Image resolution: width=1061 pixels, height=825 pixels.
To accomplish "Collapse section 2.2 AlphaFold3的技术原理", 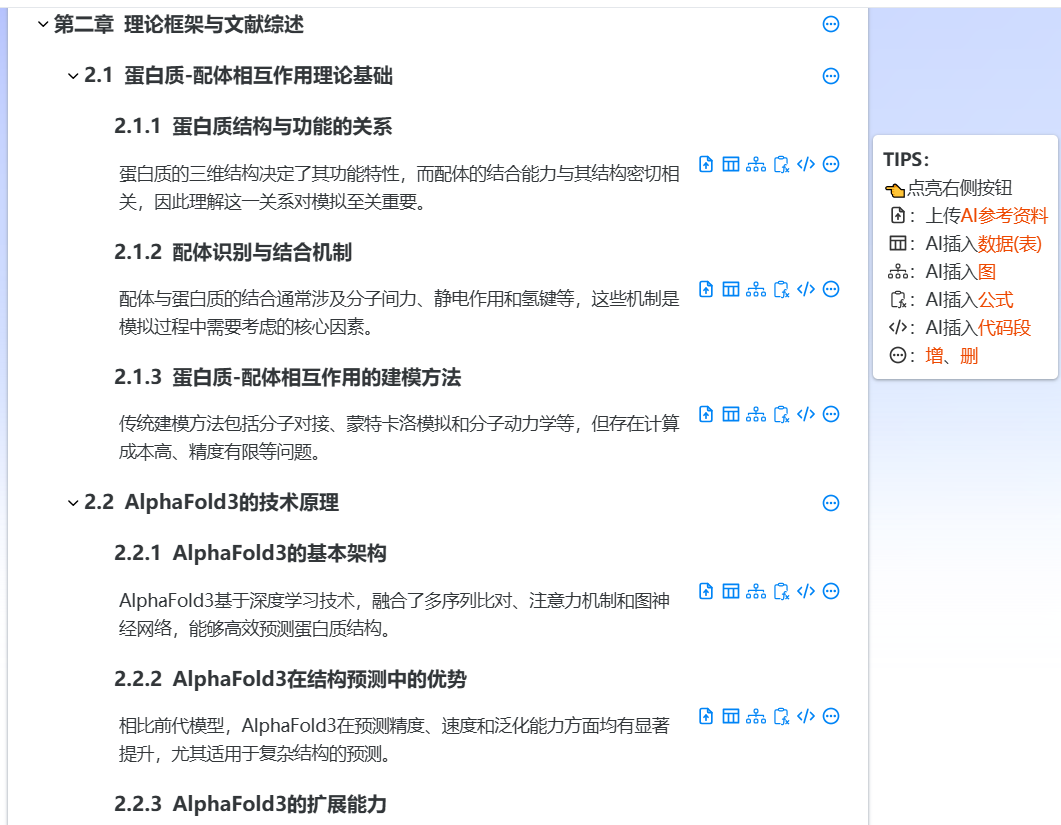I will tap(73, 503).
